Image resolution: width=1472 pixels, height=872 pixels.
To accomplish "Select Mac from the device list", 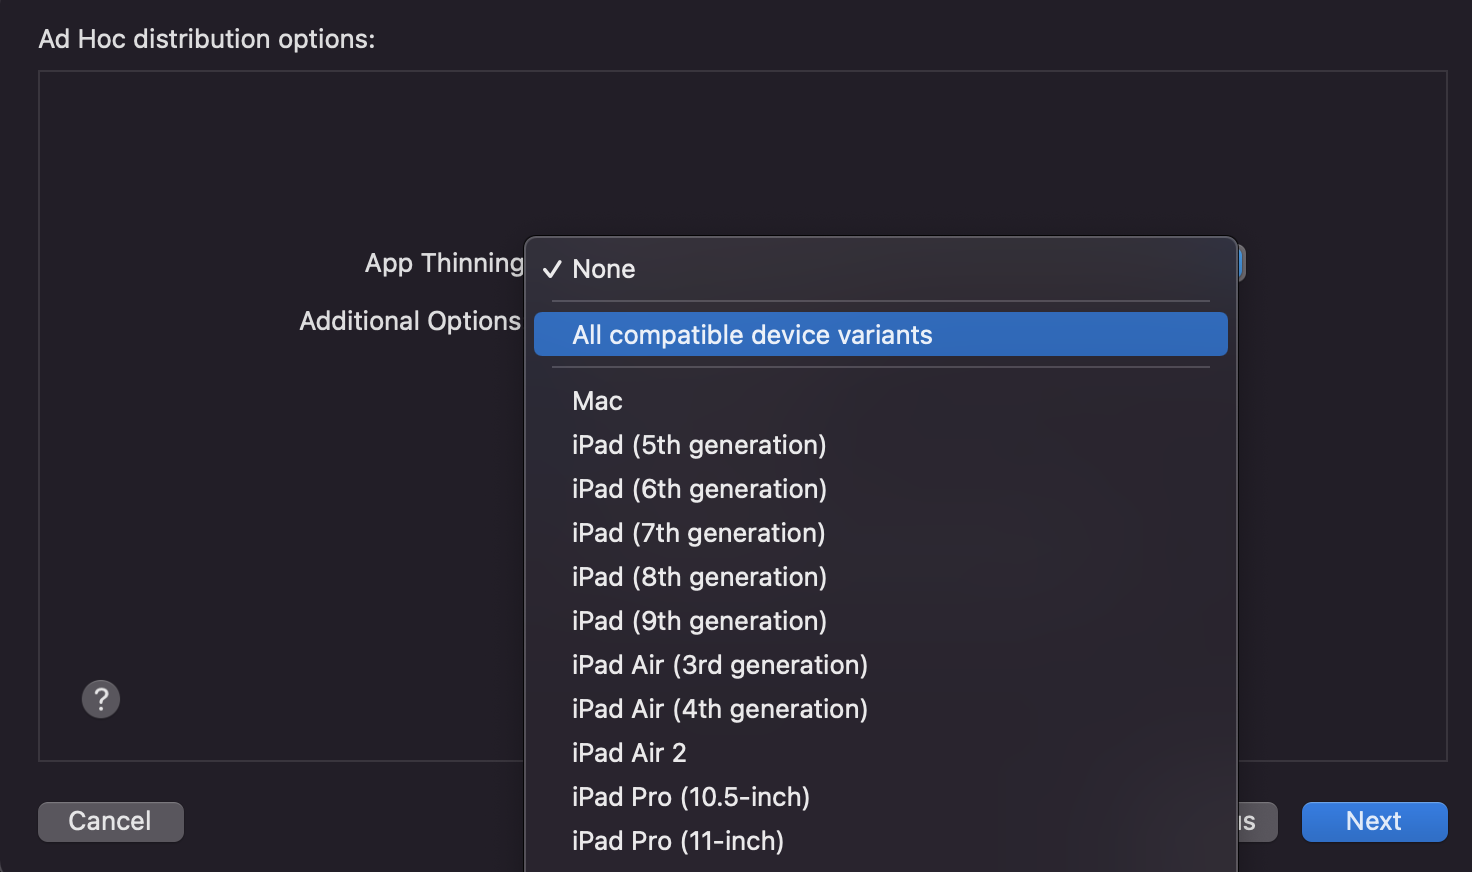I will [597, 401].
